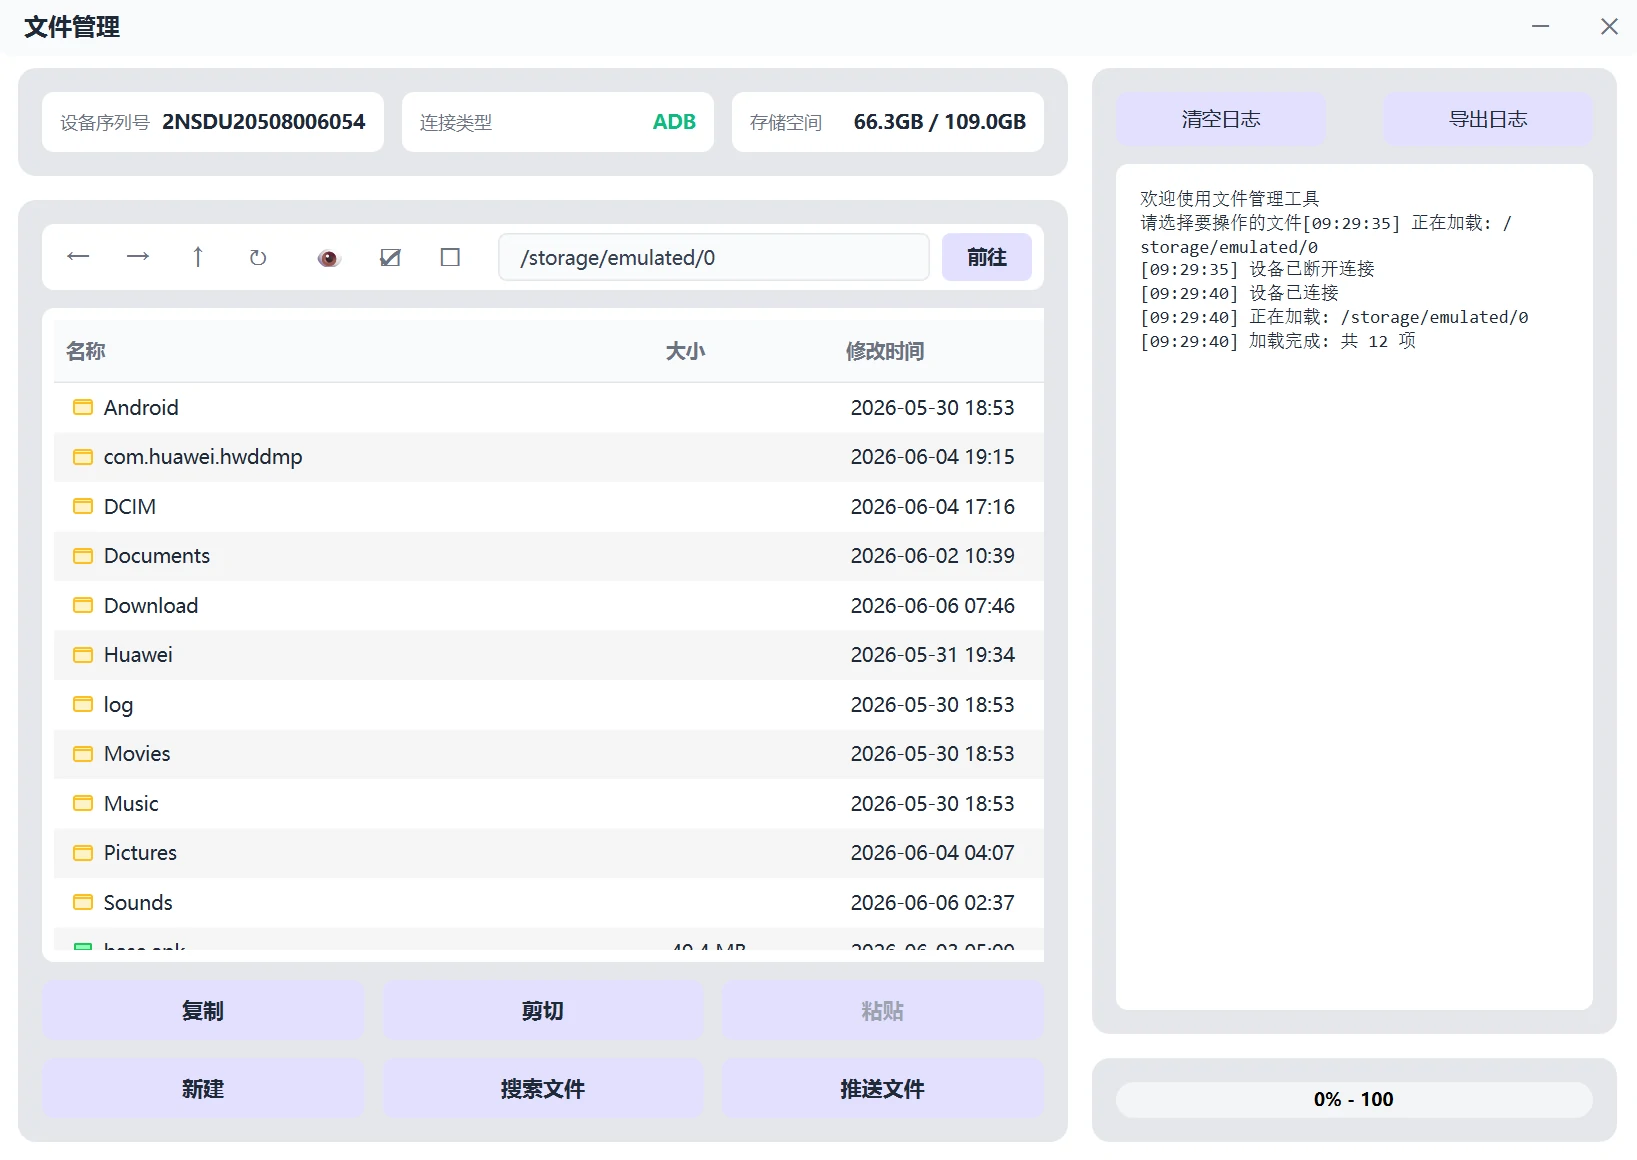Viewport: 1637px width, 1160px height.
Task: Click the forward arrow navigation icon
Action: (x=138, y=257)
